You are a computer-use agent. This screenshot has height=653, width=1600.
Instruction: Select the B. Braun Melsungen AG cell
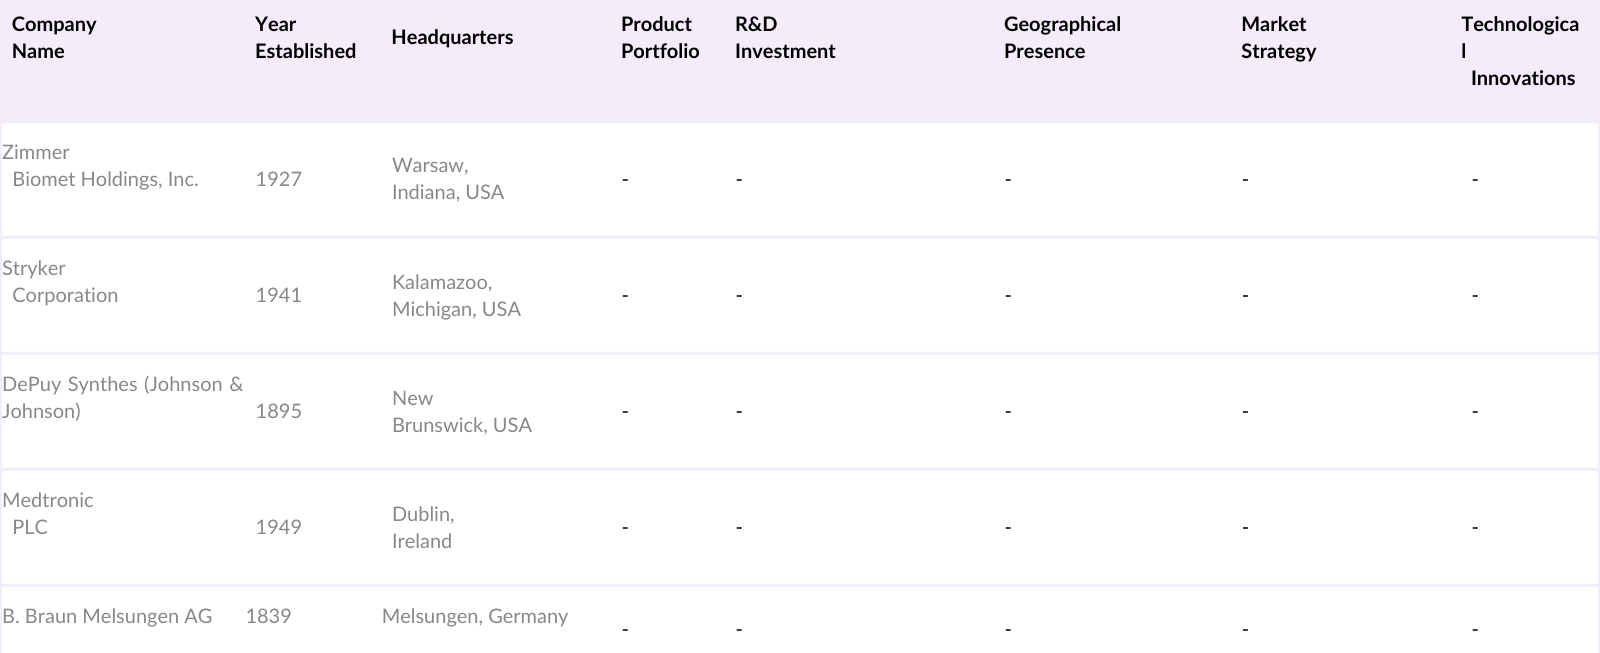107,616
